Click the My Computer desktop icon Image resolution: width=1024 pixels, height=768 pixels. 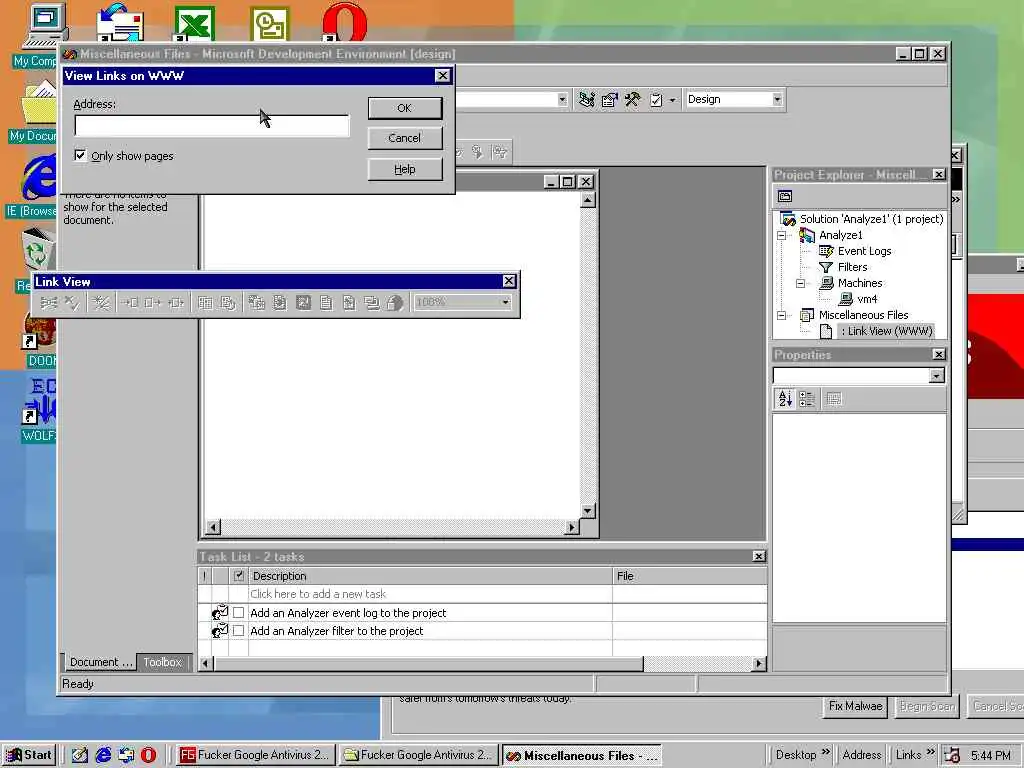tap(44, 26)
